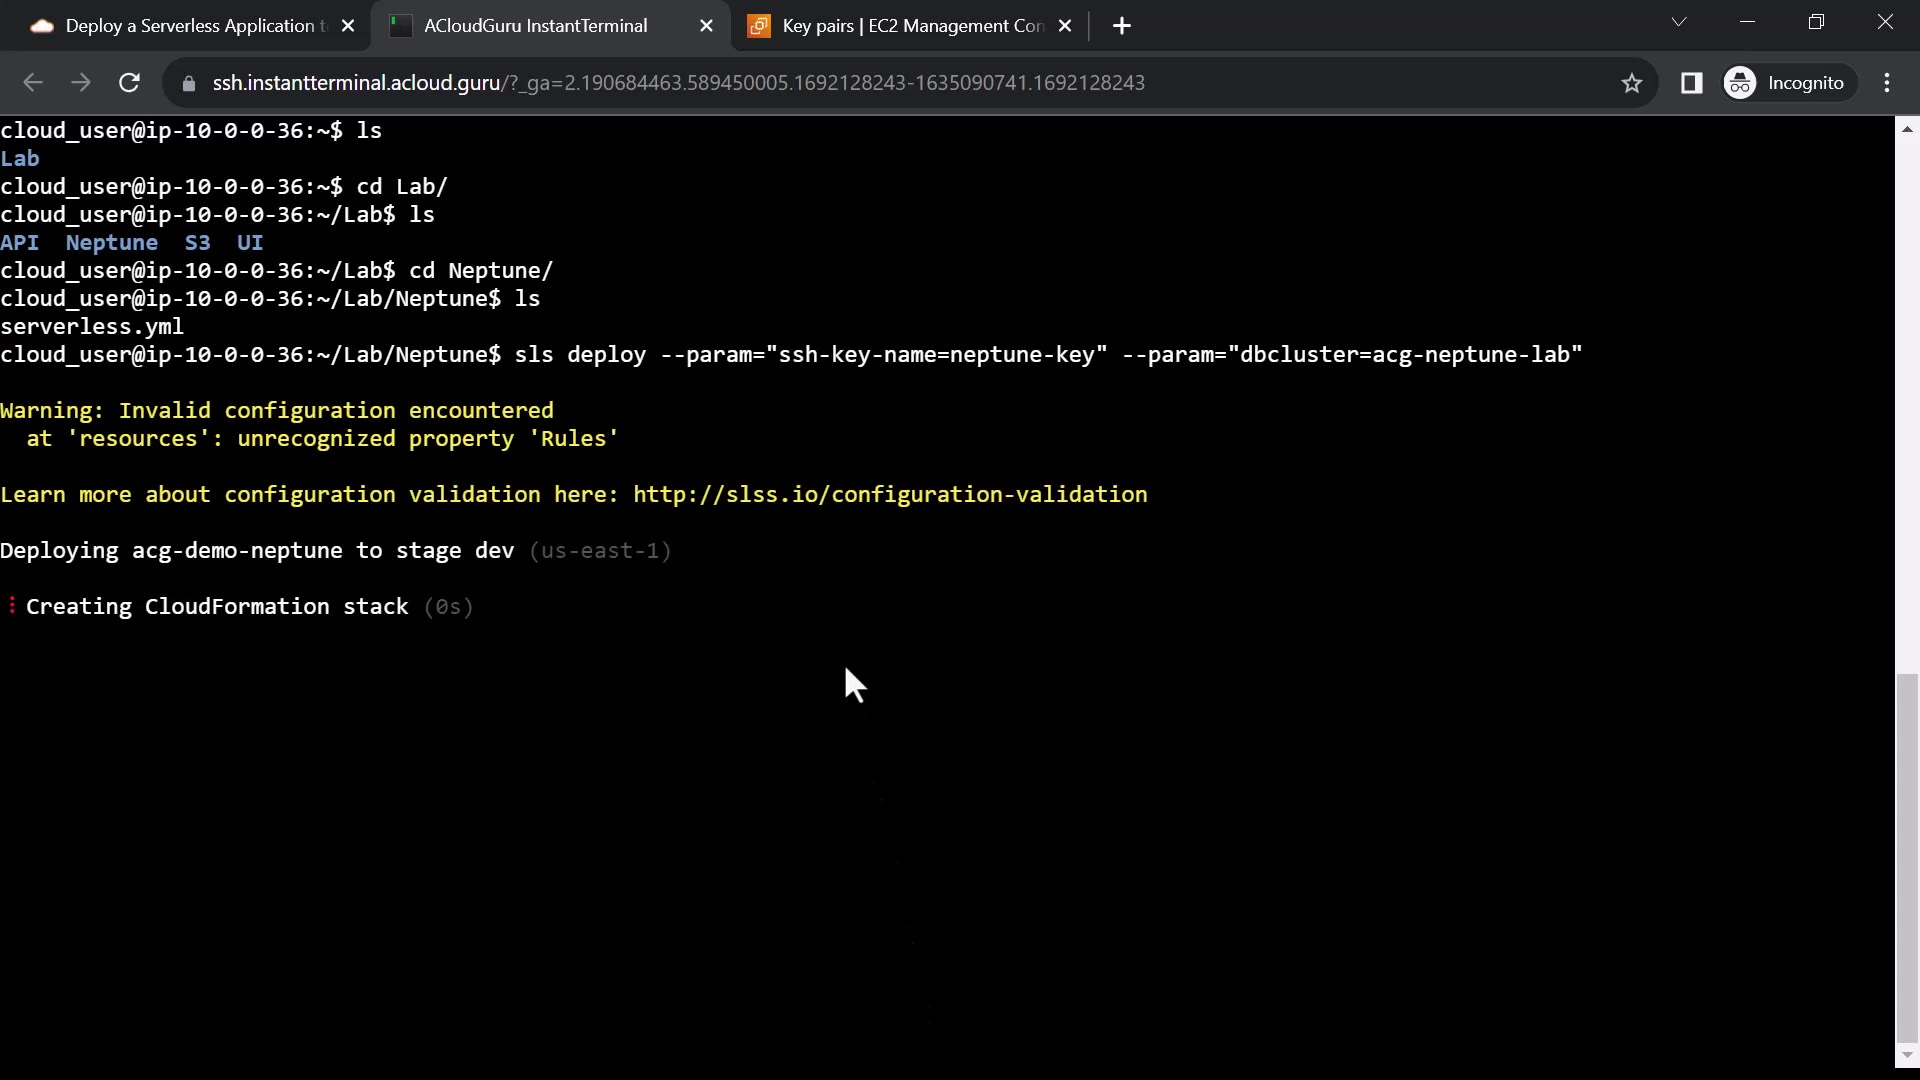The image size is (1920, 1080).
Task: Click the slss.io configuration-validation URL
Action: pyautogui.click(x=890, y=495)
